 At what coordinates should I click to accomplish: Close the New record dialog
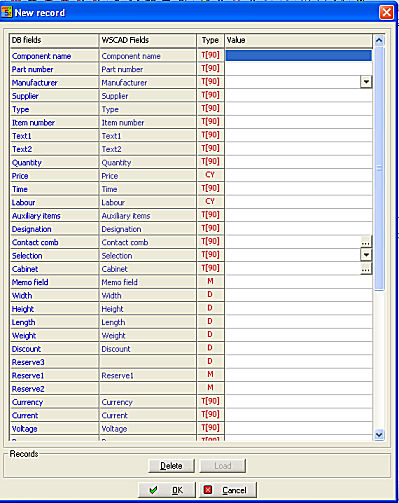(x=386, y=13)
